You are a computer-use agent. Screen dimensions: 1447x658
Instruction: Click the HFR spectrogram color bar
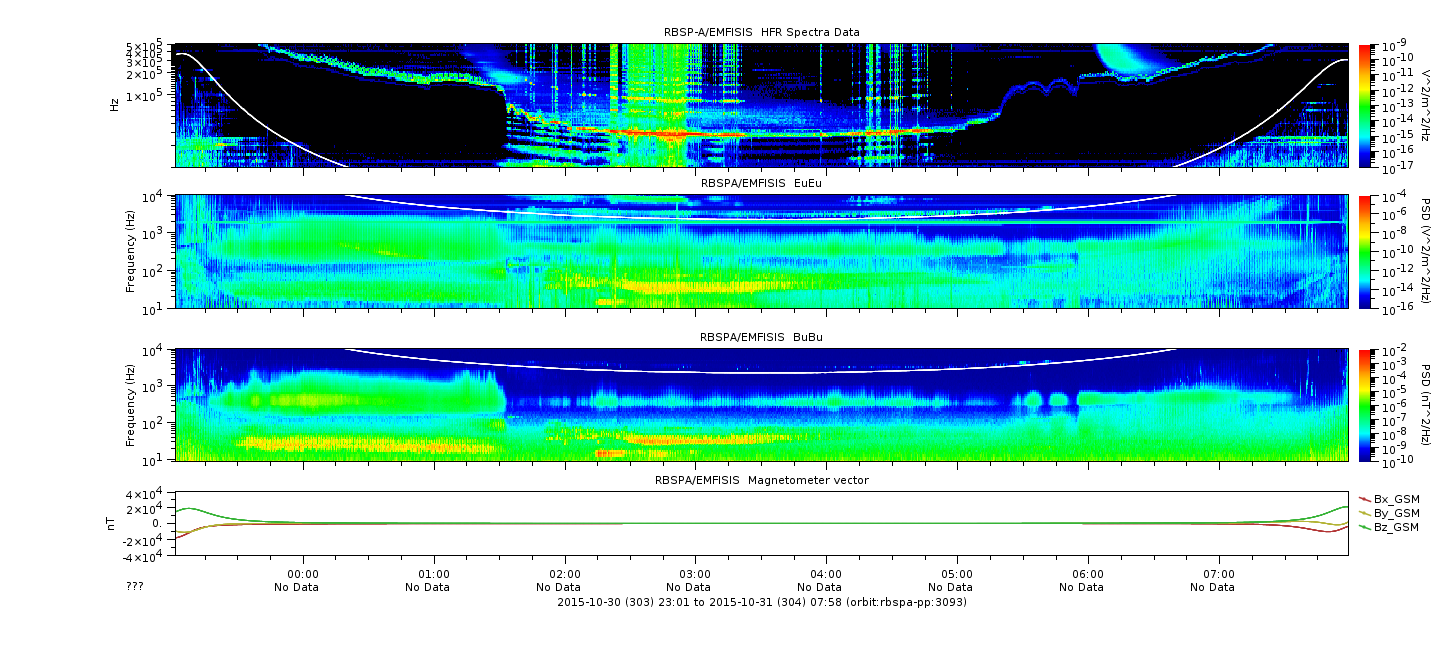(1365, 105)
